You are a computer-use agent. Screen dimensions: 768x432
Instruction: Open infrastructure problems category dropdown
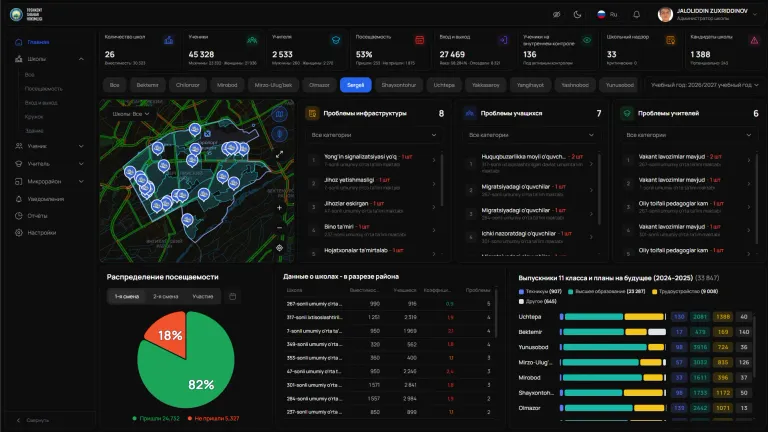point(374,135)
